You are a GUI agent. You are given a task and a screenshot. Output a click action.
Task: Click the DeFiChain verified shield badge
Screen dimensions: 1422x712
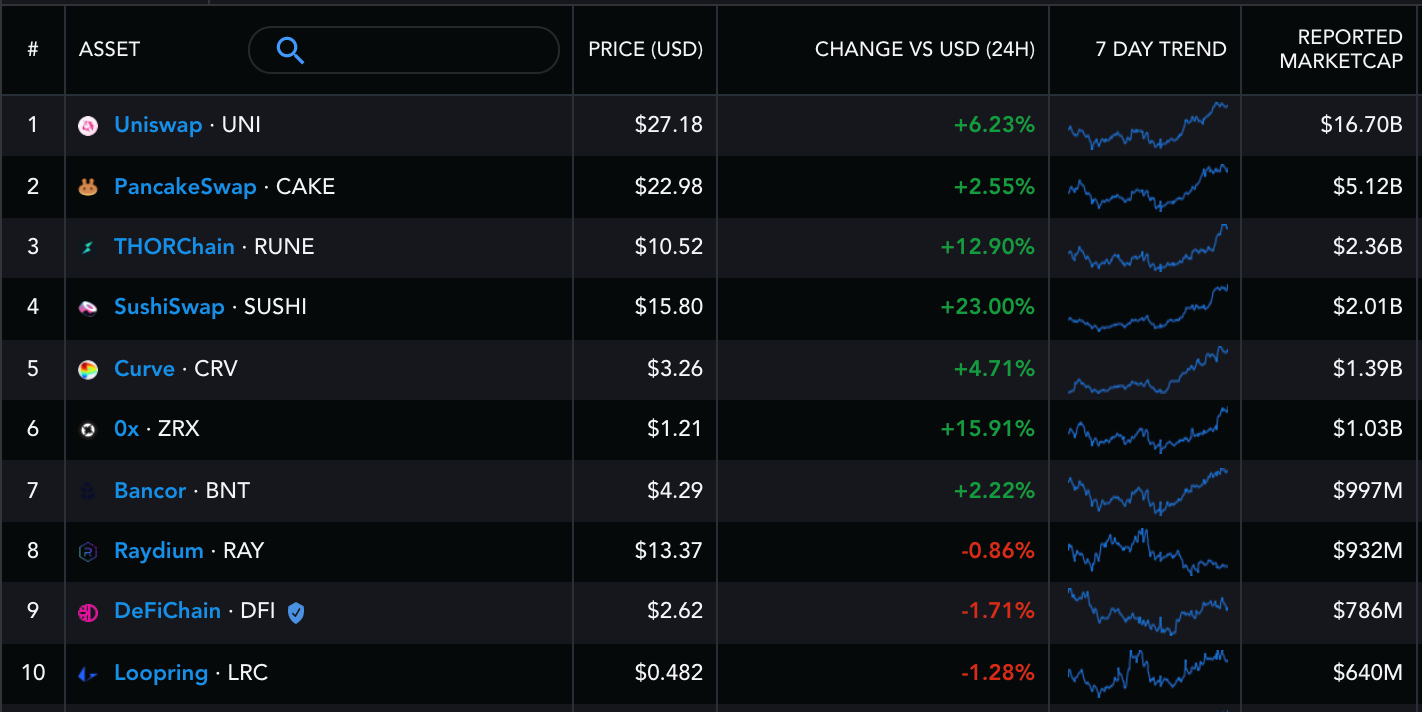point(296,612)
